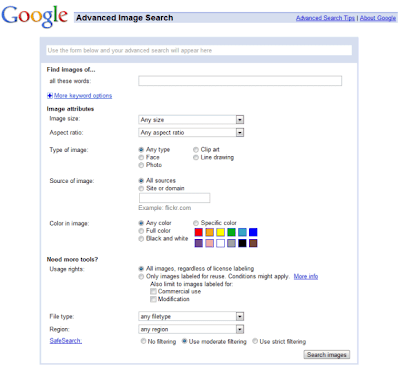
Task: Check the Modification checkbox
Action: 153,299
